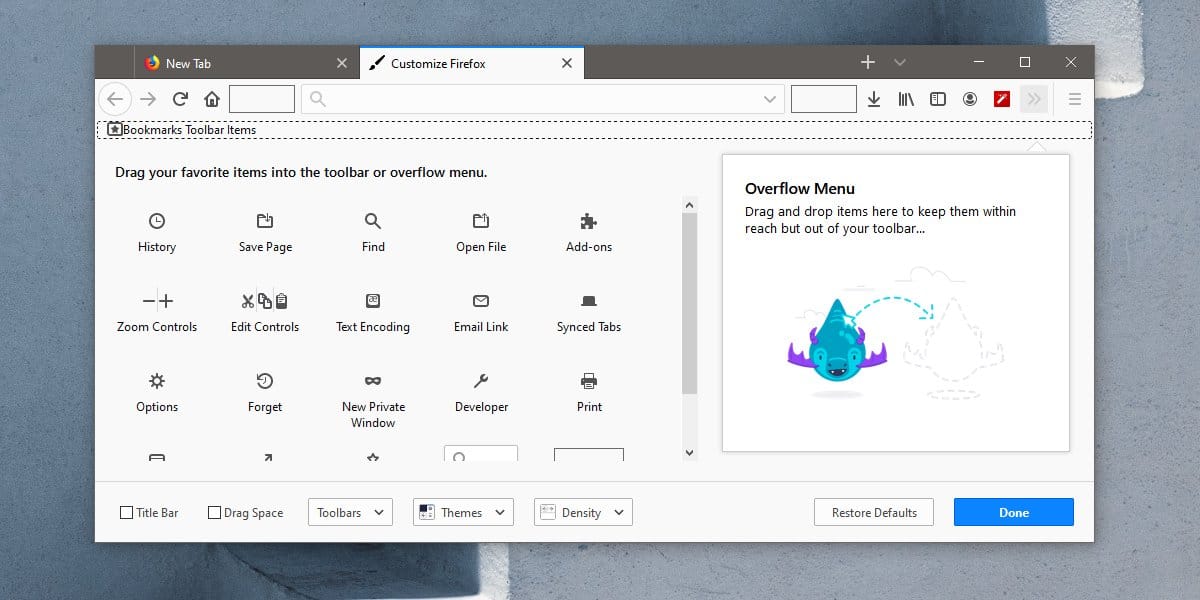Click the Find magnifier icon
Image resolution: width=1200 pixels, height=600 pixels.
point(373,221)
